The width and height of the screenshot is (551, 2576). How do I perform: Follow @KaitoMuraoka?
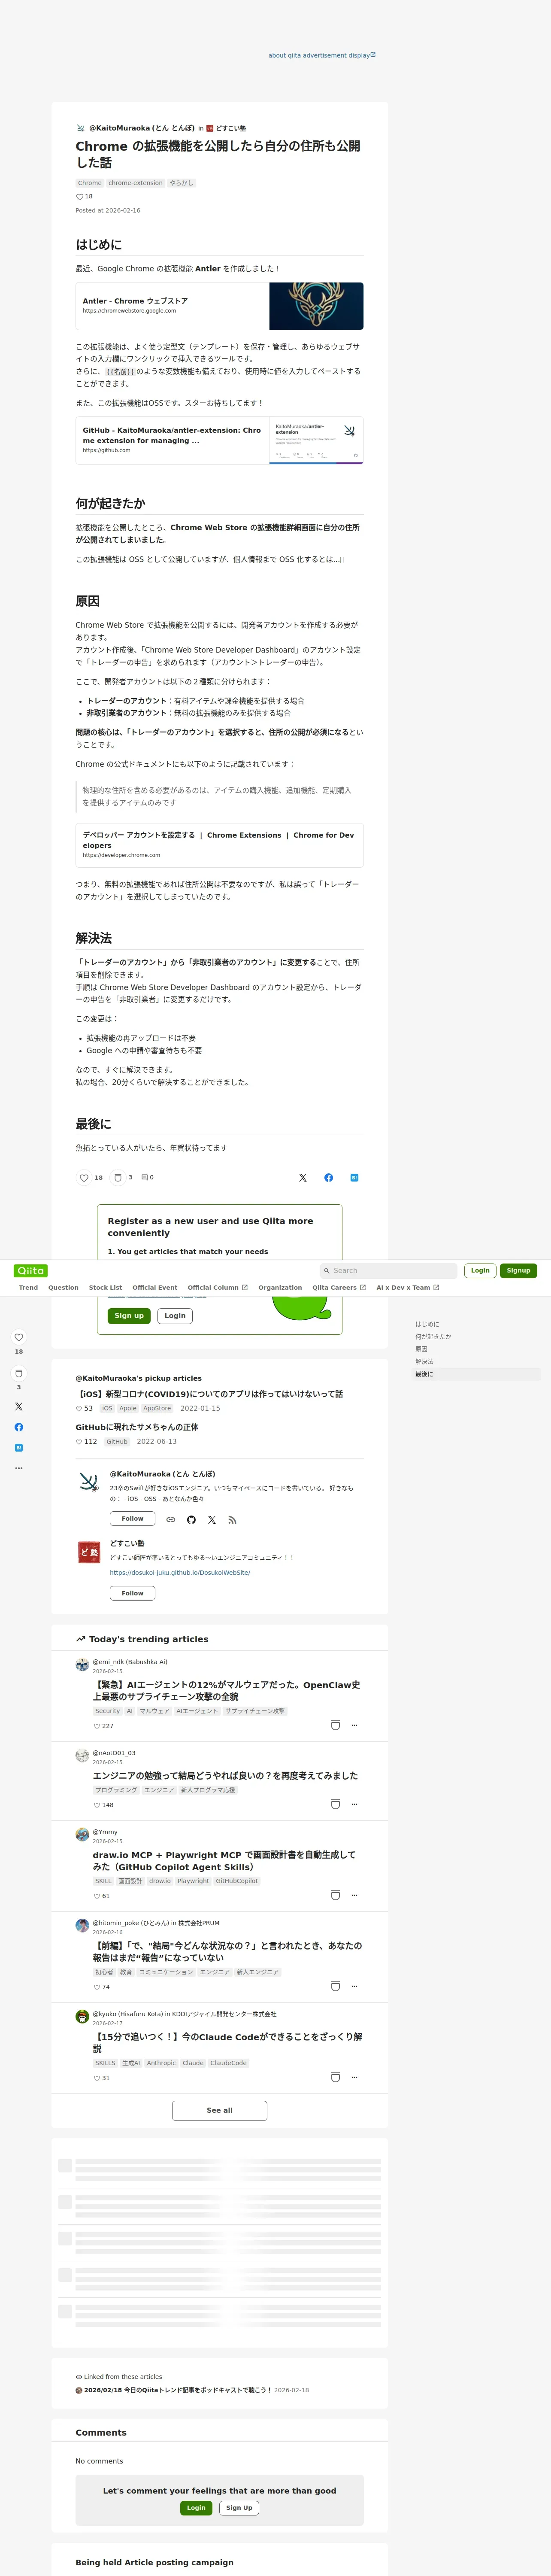(132, 1518)
